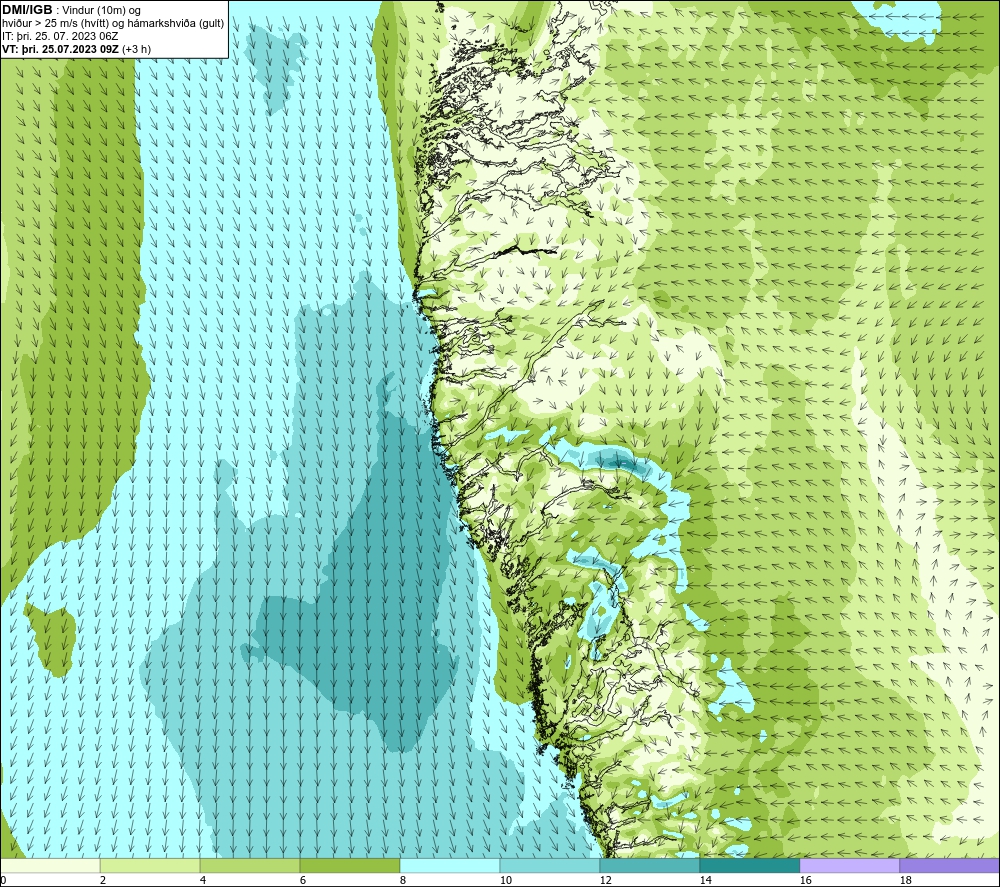
Task: Click the 'IT: þri. 25. 07. 2023 06Z' line
Action: [x=60, y=36]
